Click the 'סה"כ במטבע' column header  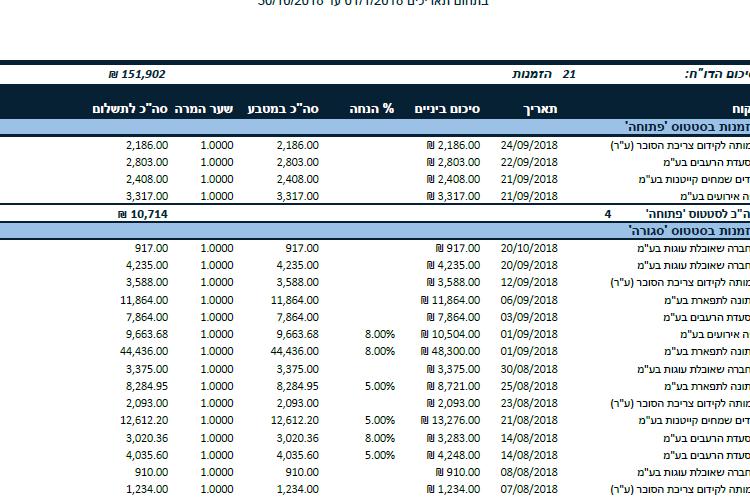click(283, 109)
